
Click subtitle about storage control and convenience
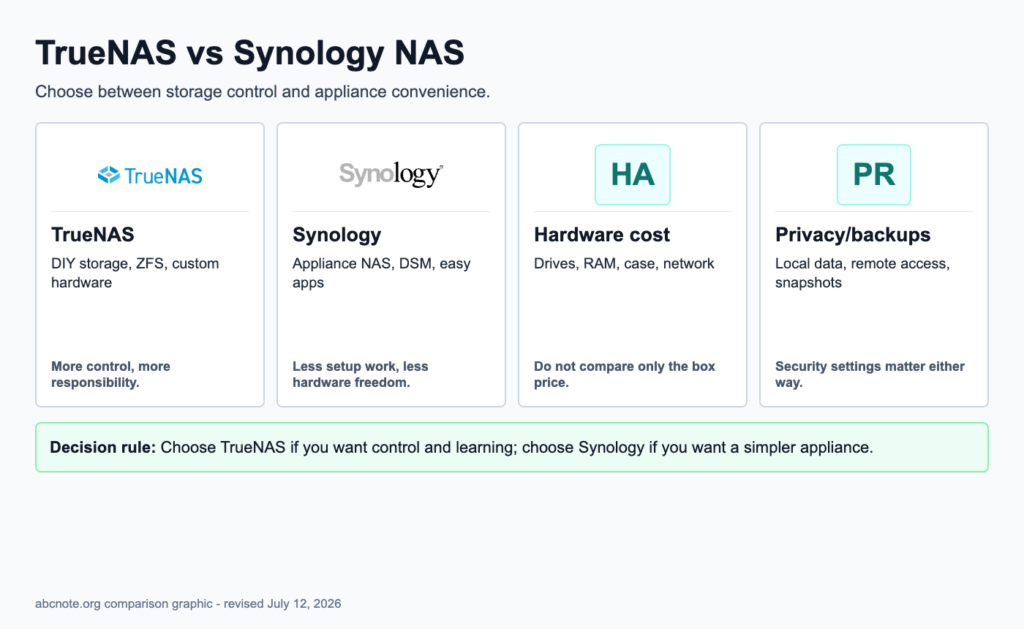263,91
